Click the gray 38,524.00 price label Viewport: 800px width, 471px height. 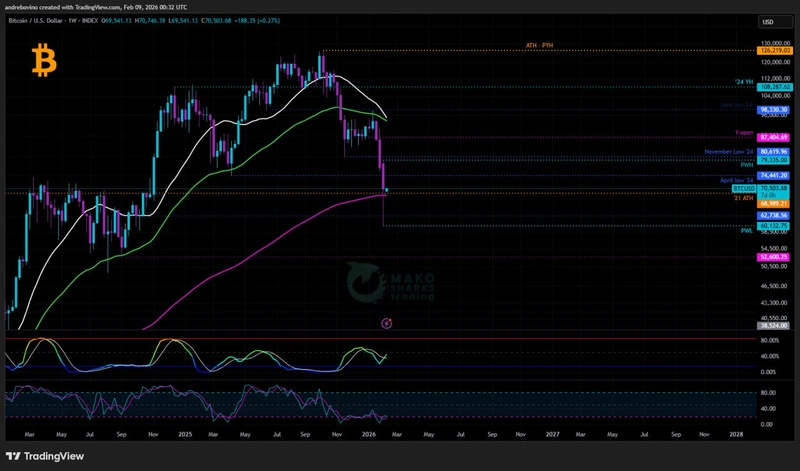(x=774, y=326)
